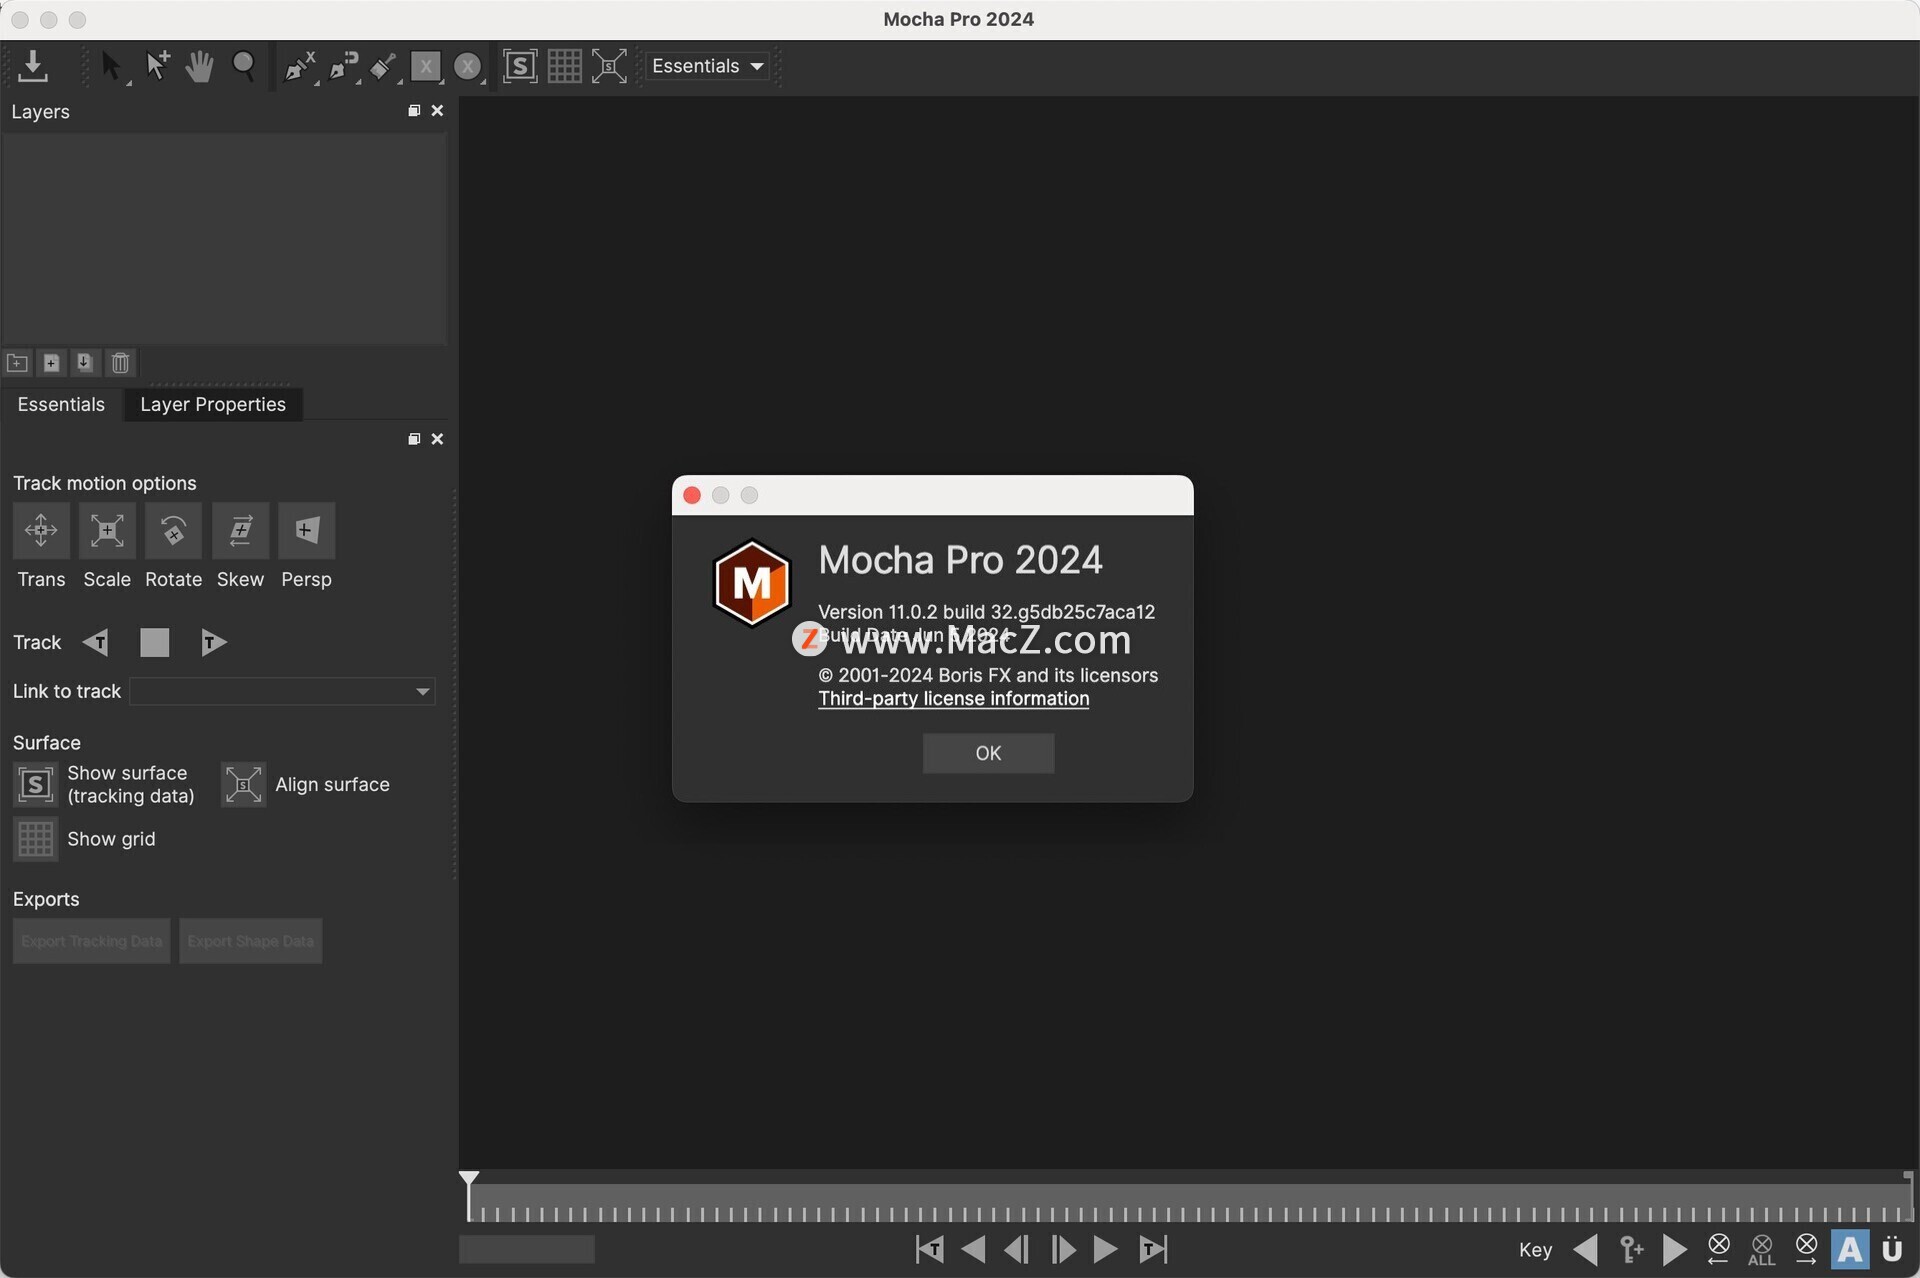Choose the Pan hand tool
This screenshot has height=1278, width=1920.
pos(199,66)
